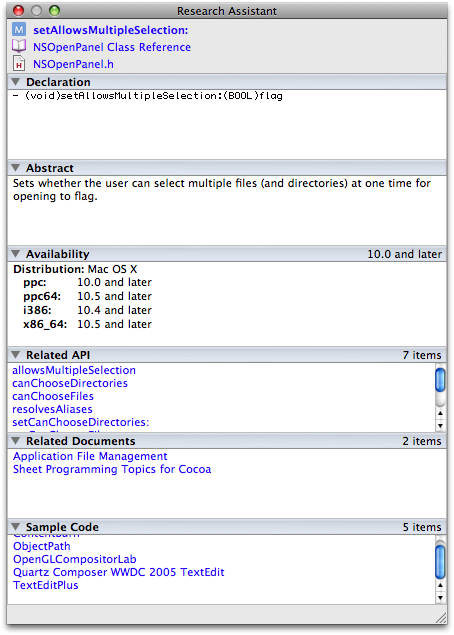Screen dimensions: 454x635
Task: Click the ppc64 availability row
Action: click(x=87, y=296)
